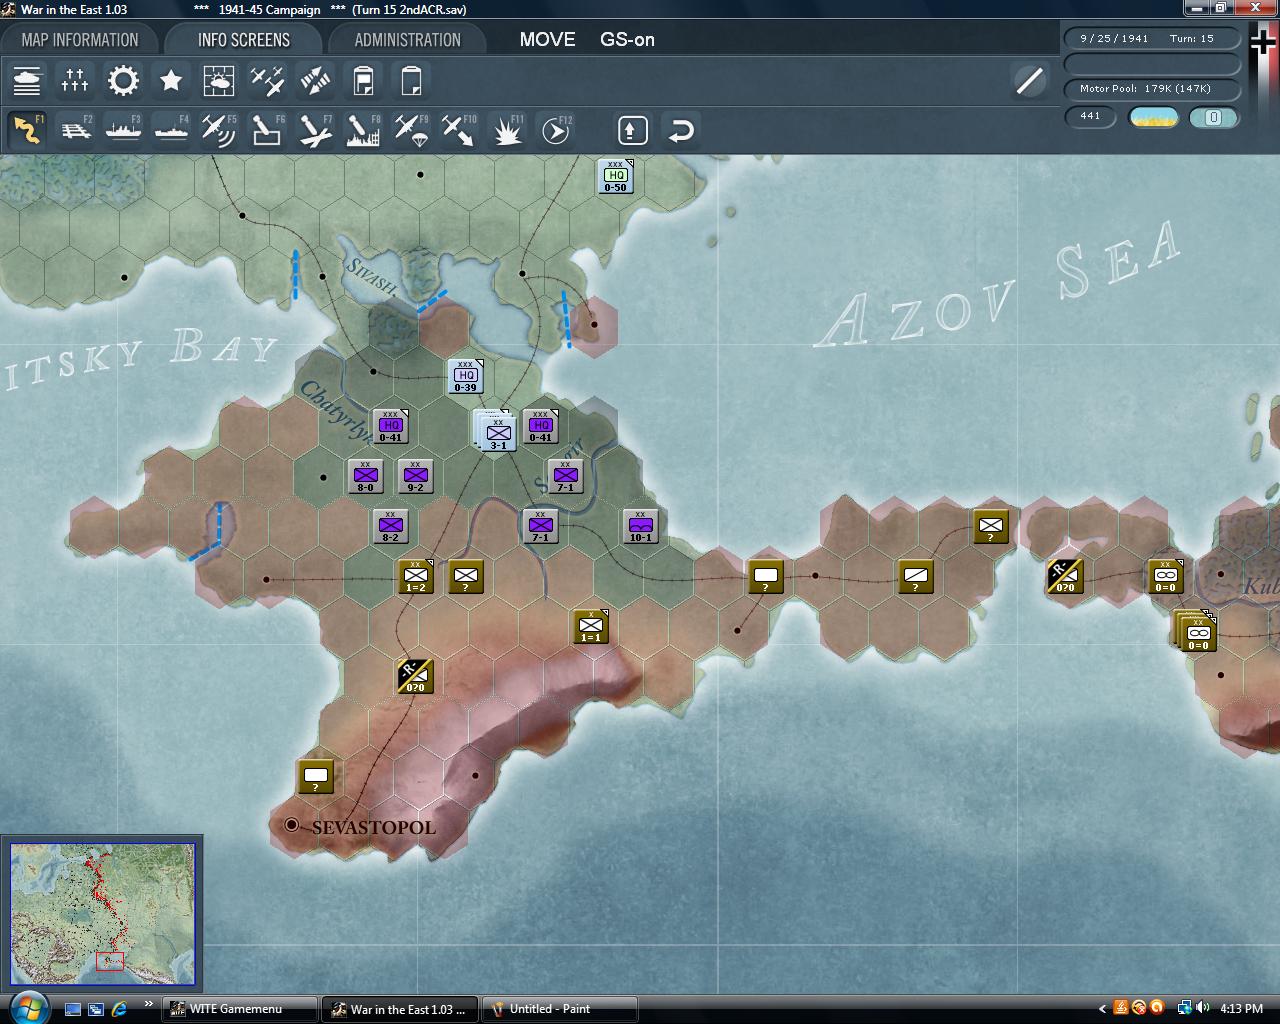Select the F5 air recon mode icon

point(219,130)
